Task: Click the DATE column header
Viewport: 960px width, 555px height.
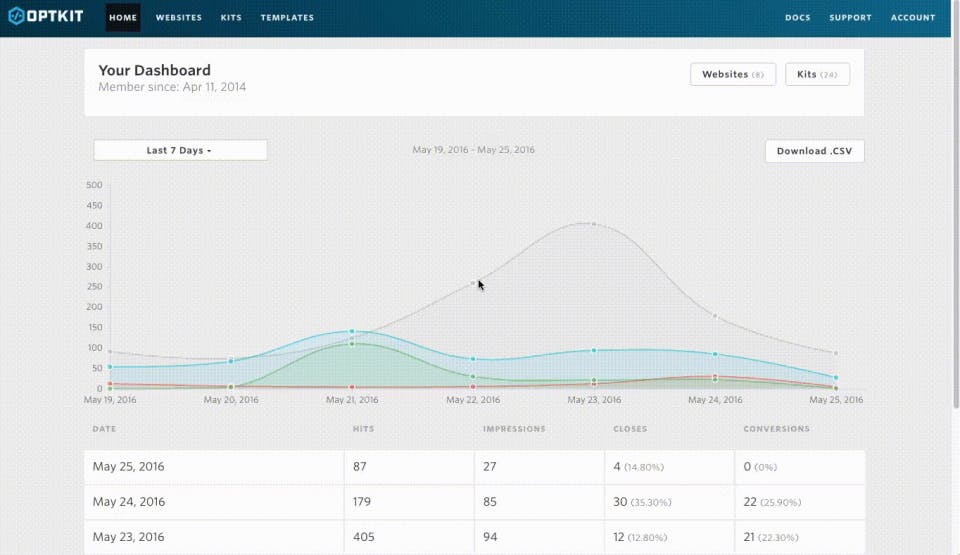Action: click(x=104, y=429)
